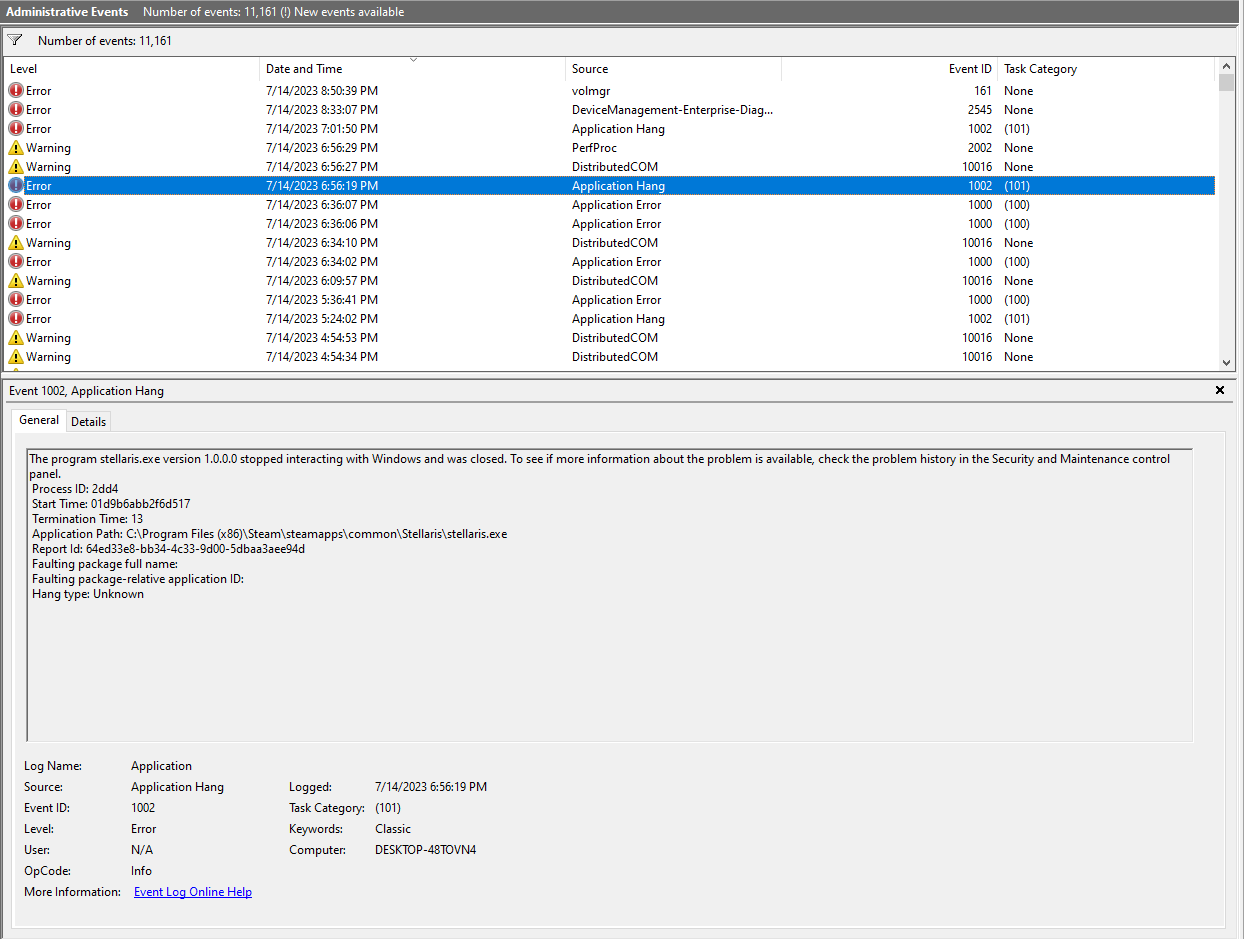Click the warning icon on the 6:09:57 DistributedCOM row
The image size is (1244, 939).
click(x=17, y=280)
